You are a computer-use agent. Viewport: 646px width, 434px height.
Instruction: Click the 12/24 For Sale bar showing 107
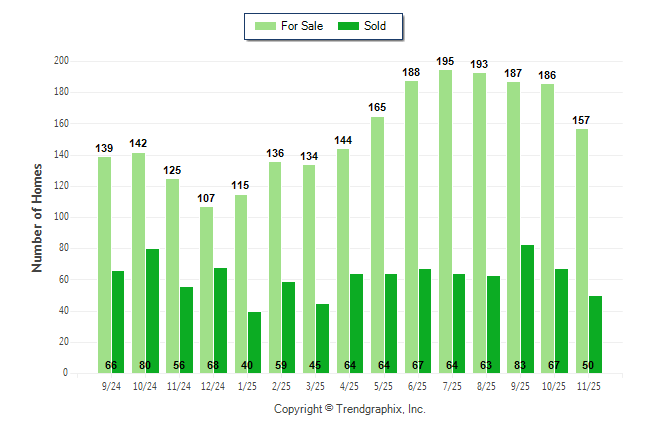pyautogui.click(x=206, y=290)
